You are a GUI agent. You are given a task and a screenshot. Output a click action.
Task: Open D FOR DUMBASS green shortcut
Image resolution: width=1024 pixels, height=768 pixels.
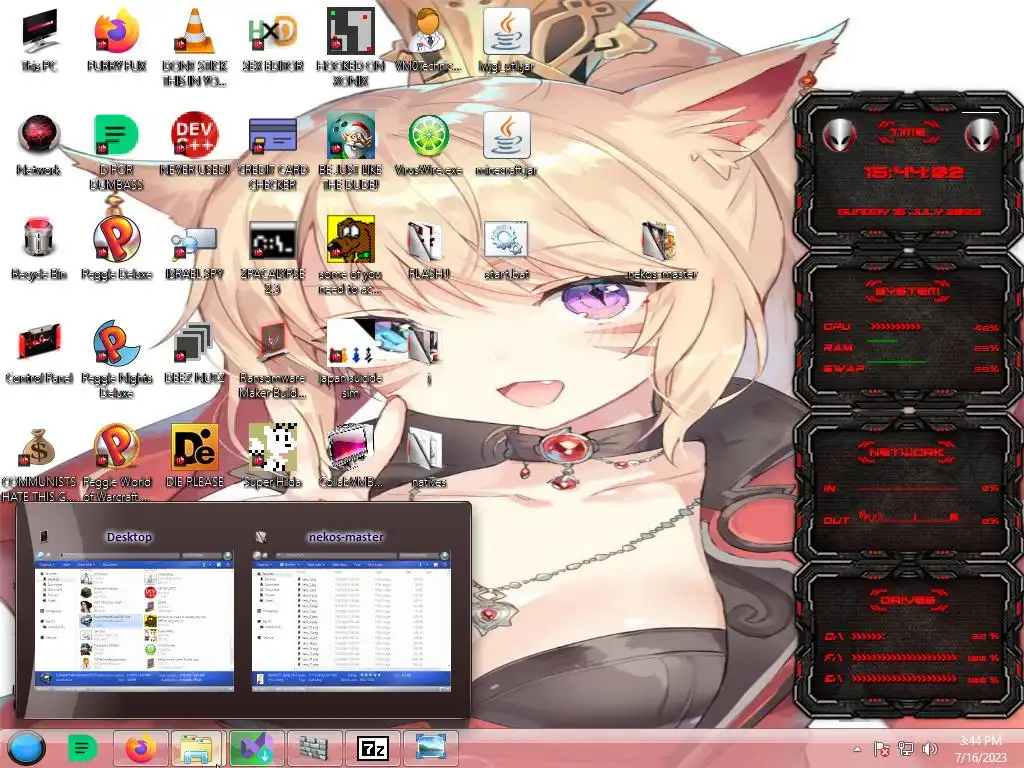[116, 152]
